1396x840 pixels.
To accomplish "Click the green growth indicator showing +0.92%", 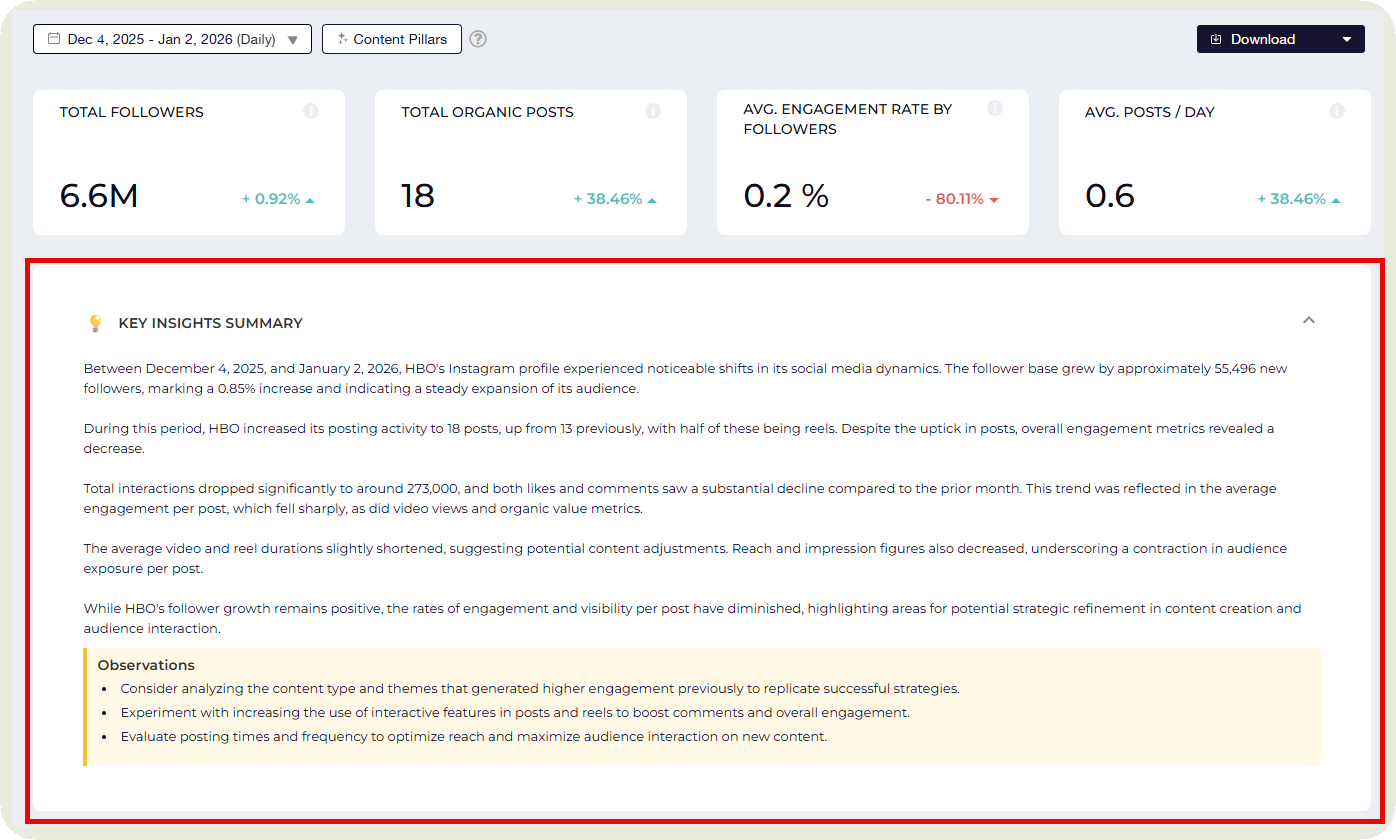I will [277, 199].
